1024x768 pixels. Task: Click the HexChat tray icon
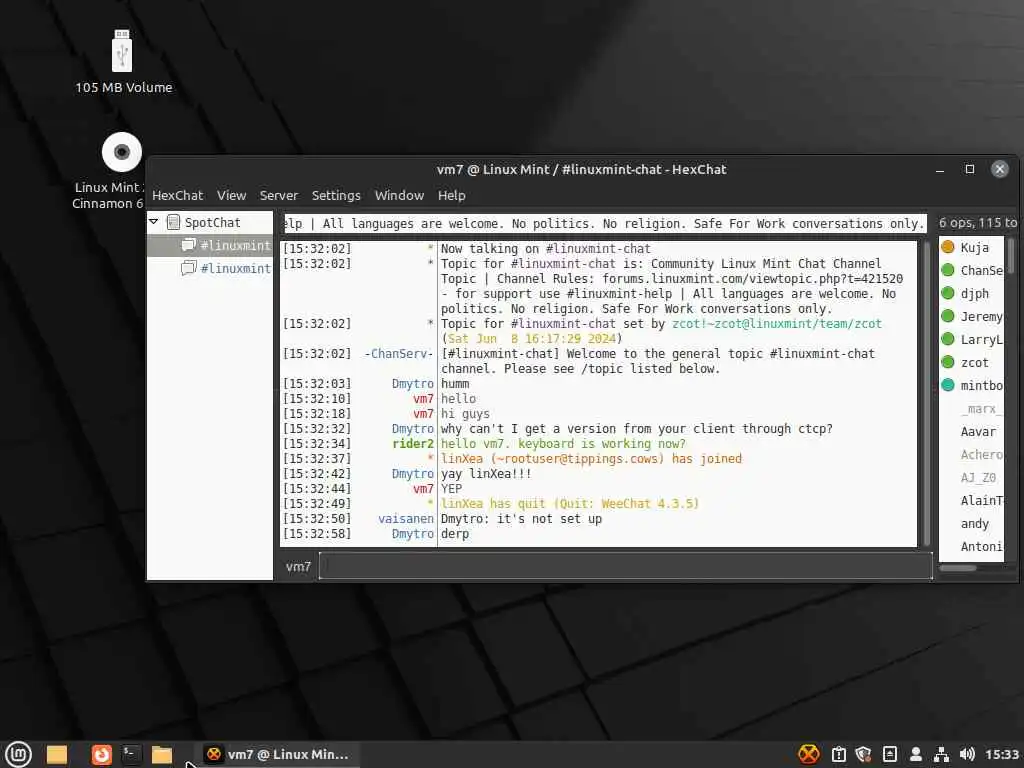(x=808, y=754)
